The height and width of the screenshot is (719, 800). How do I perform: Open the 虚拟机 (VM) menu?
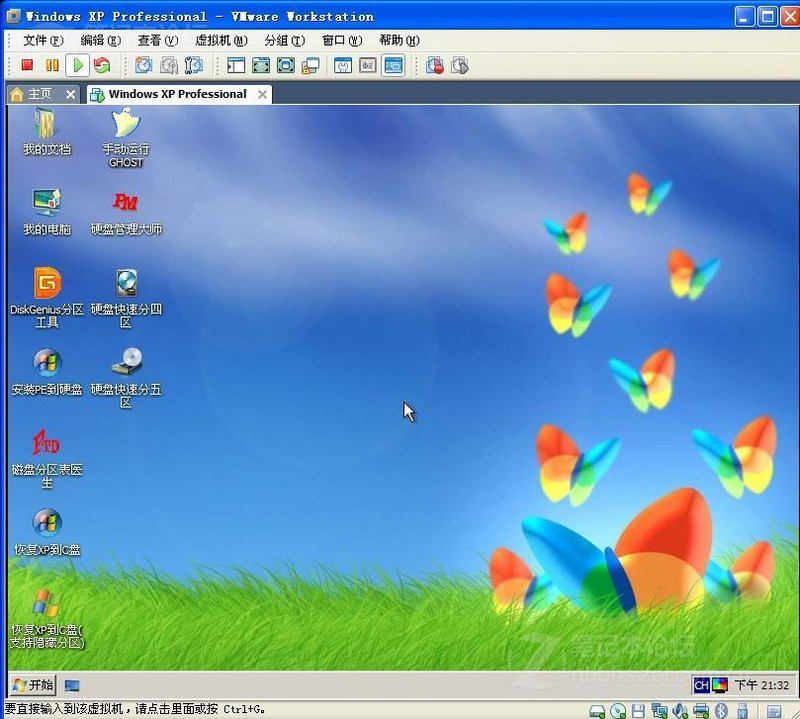pos(221,40)
